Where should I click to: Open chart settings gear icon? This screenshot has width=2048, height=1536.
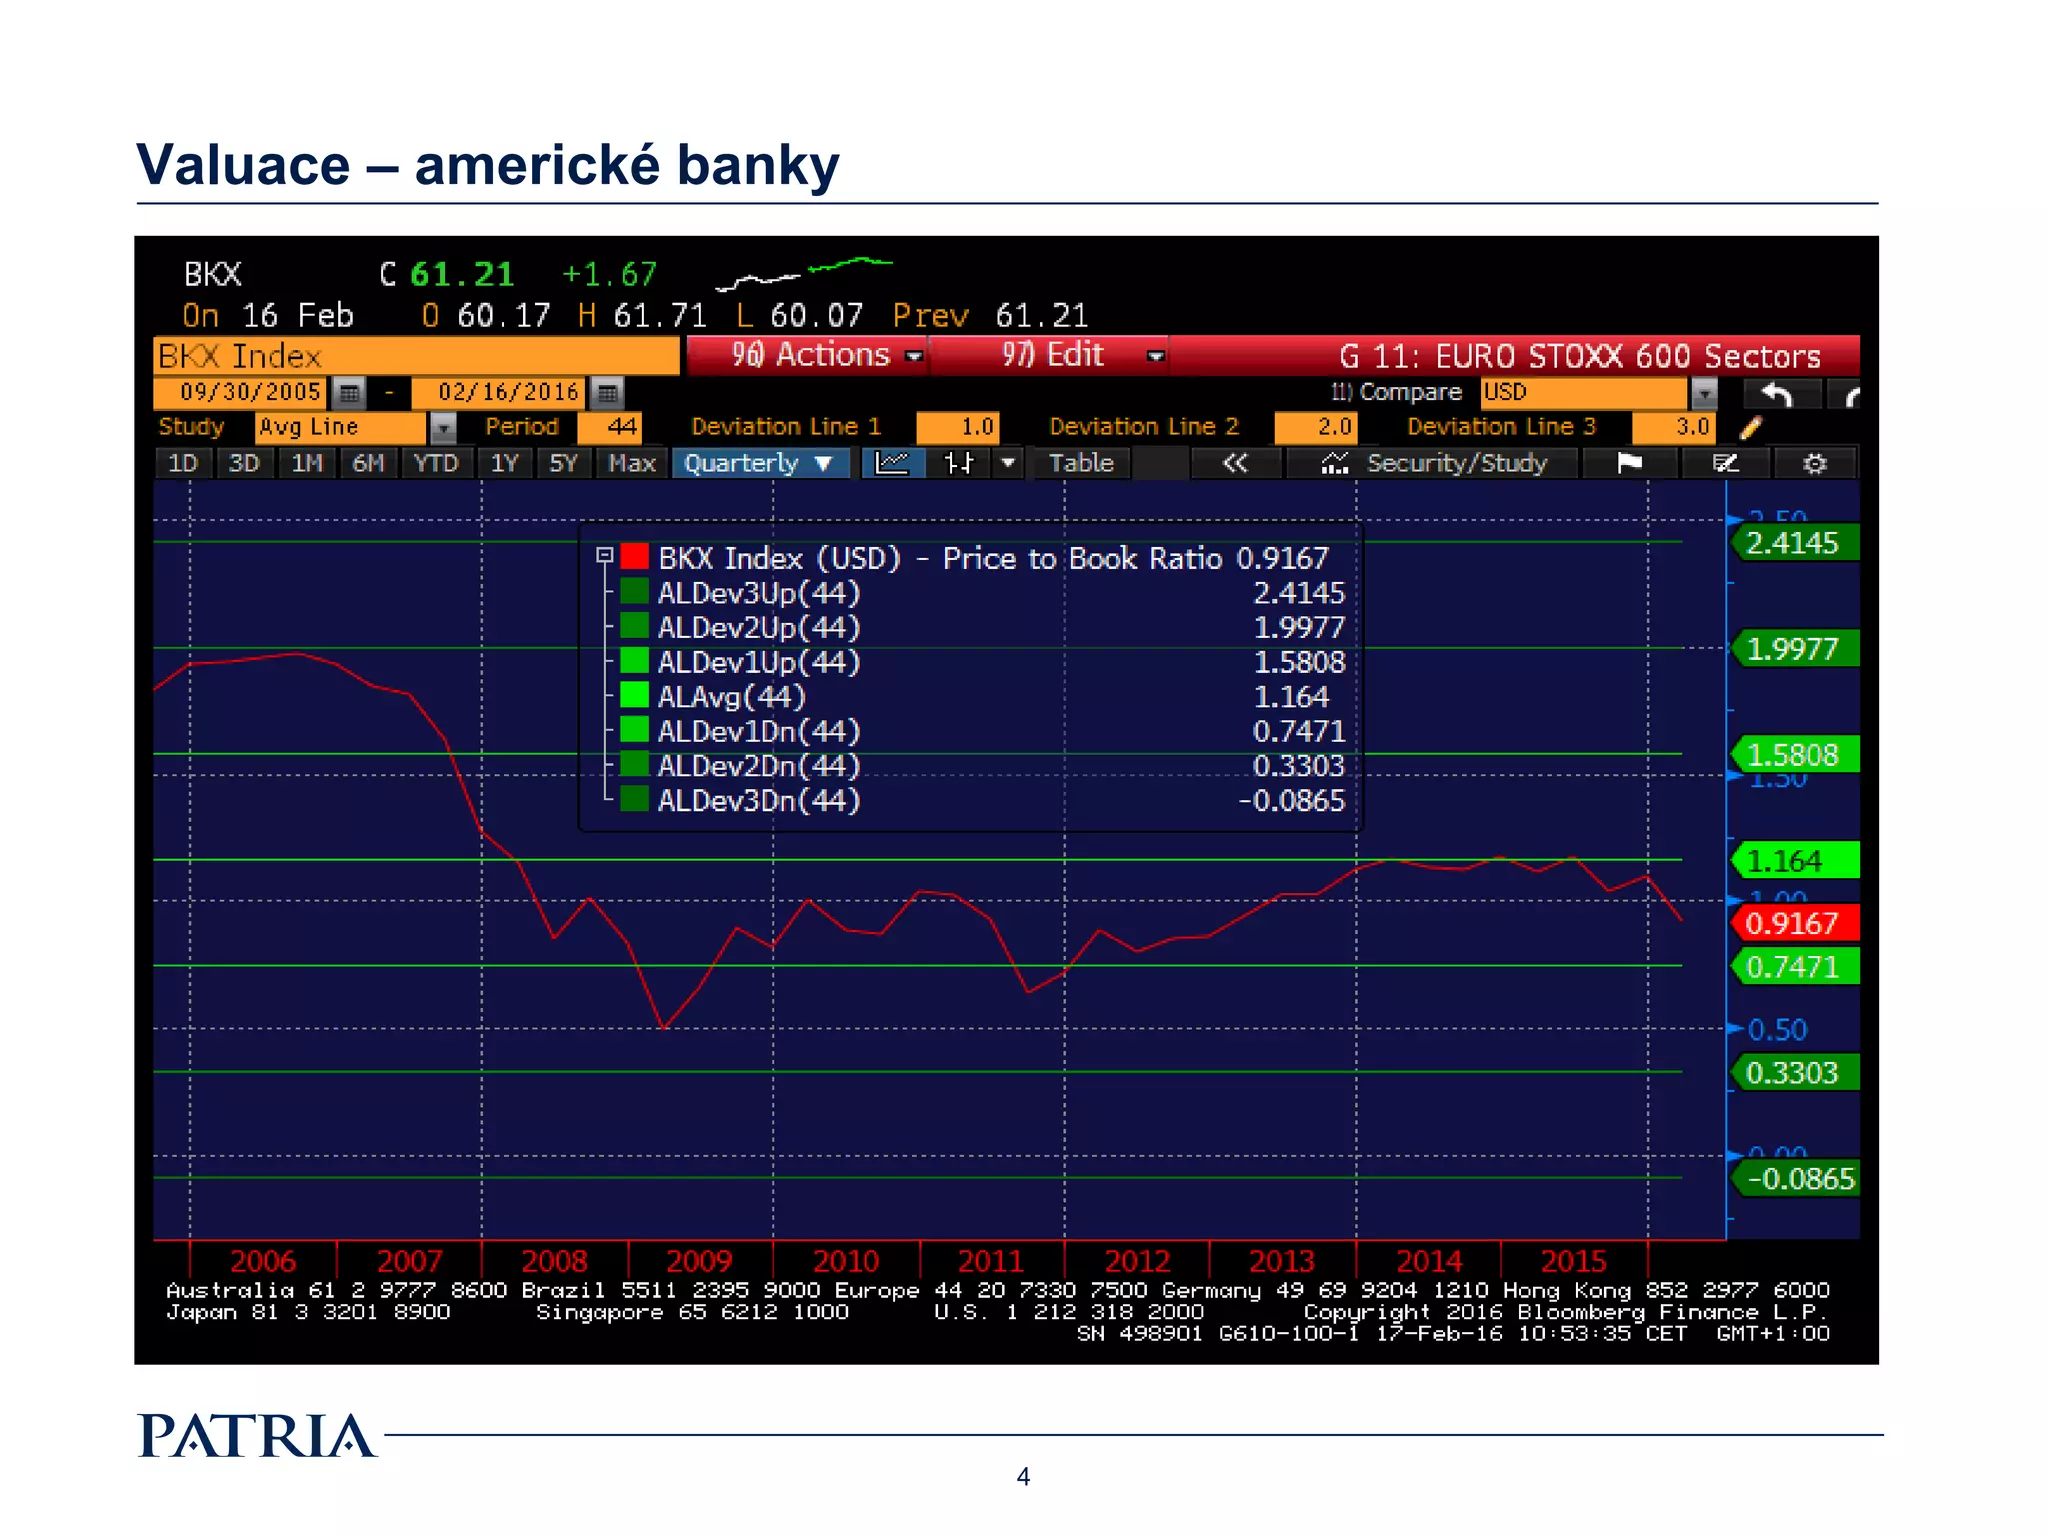point(1814,463)
